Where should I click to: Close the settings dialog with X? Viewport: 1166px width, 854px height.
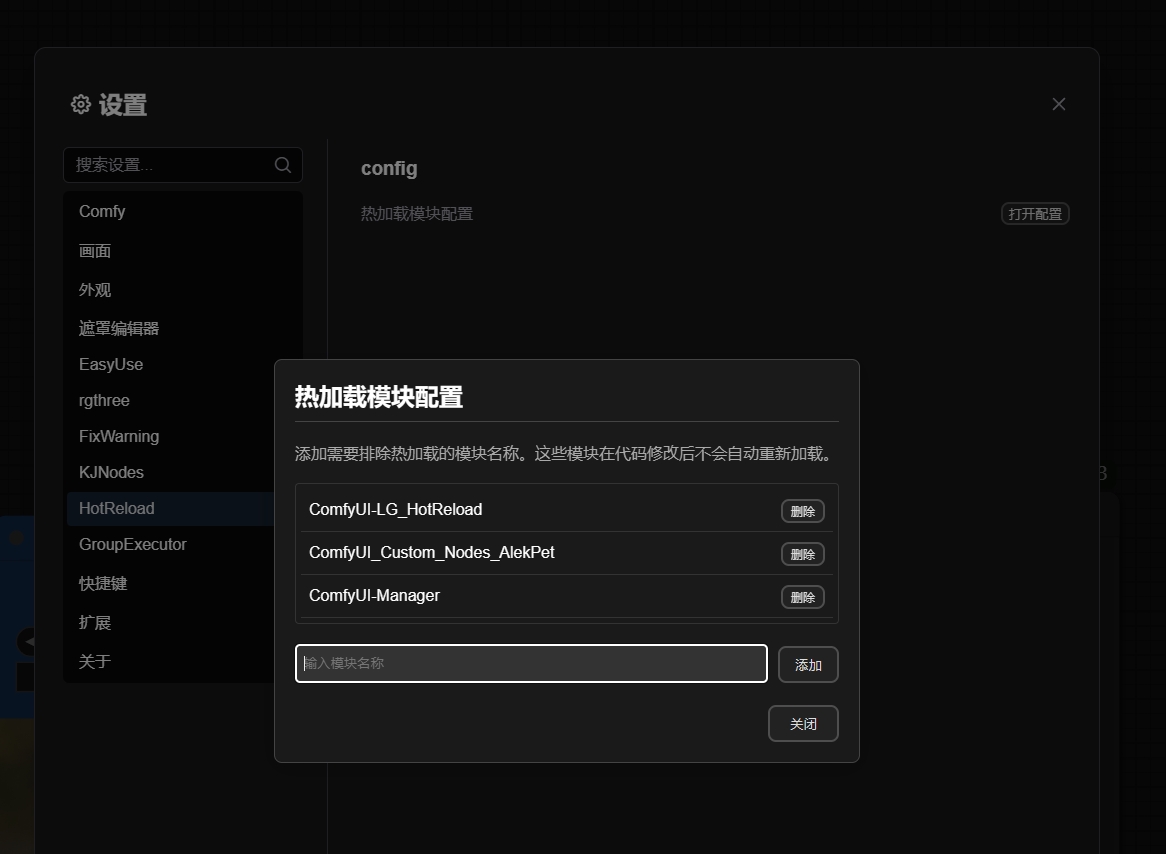tap(1059, 104)
